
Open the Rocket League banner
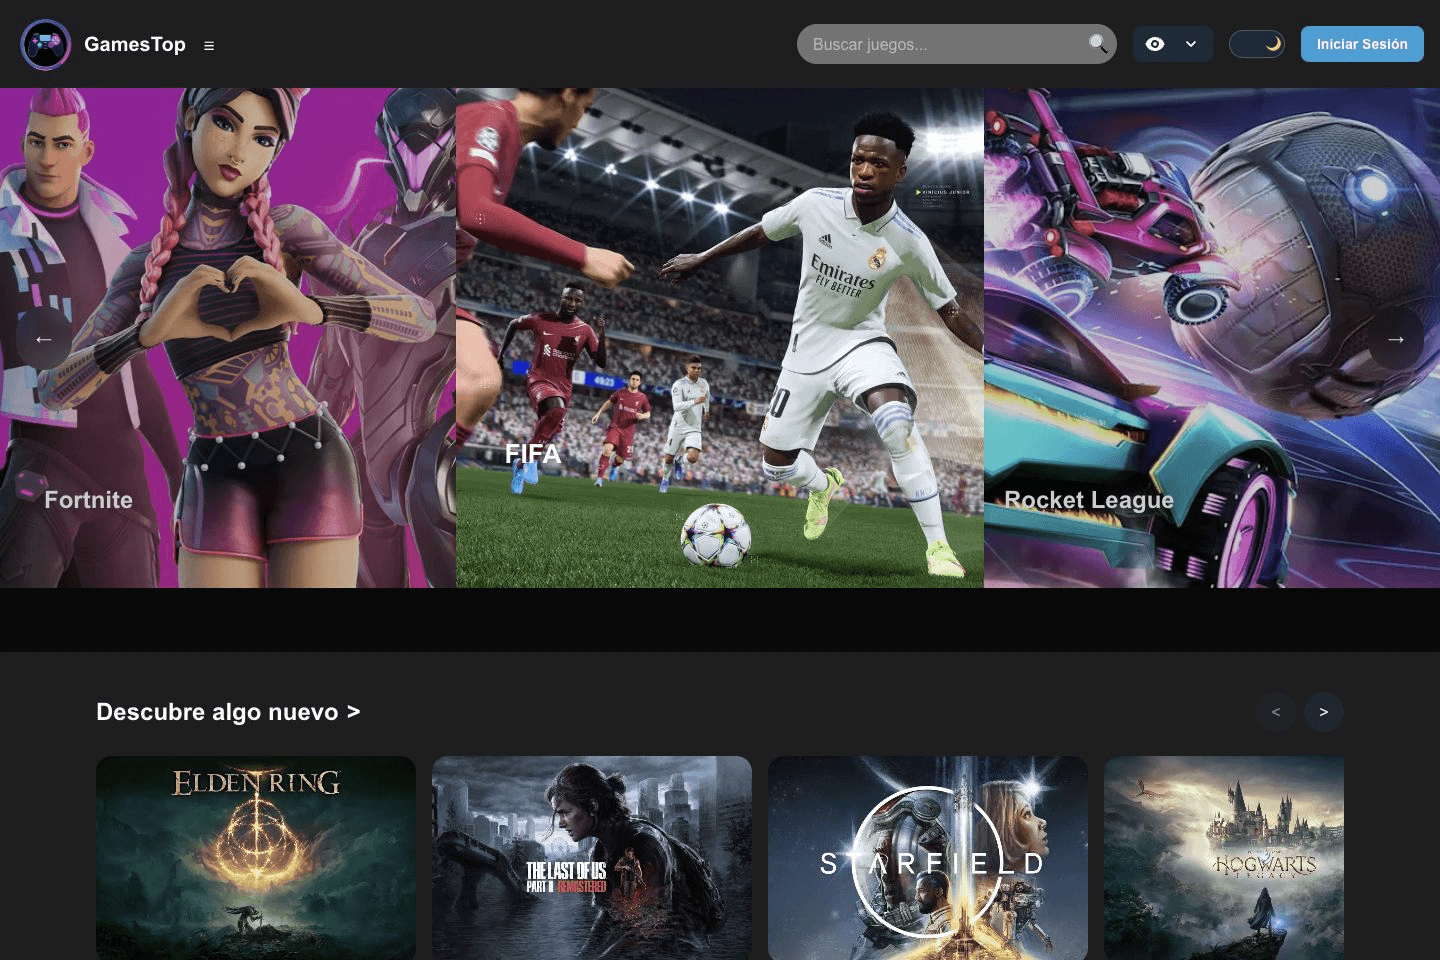(x=1212, y=338)
